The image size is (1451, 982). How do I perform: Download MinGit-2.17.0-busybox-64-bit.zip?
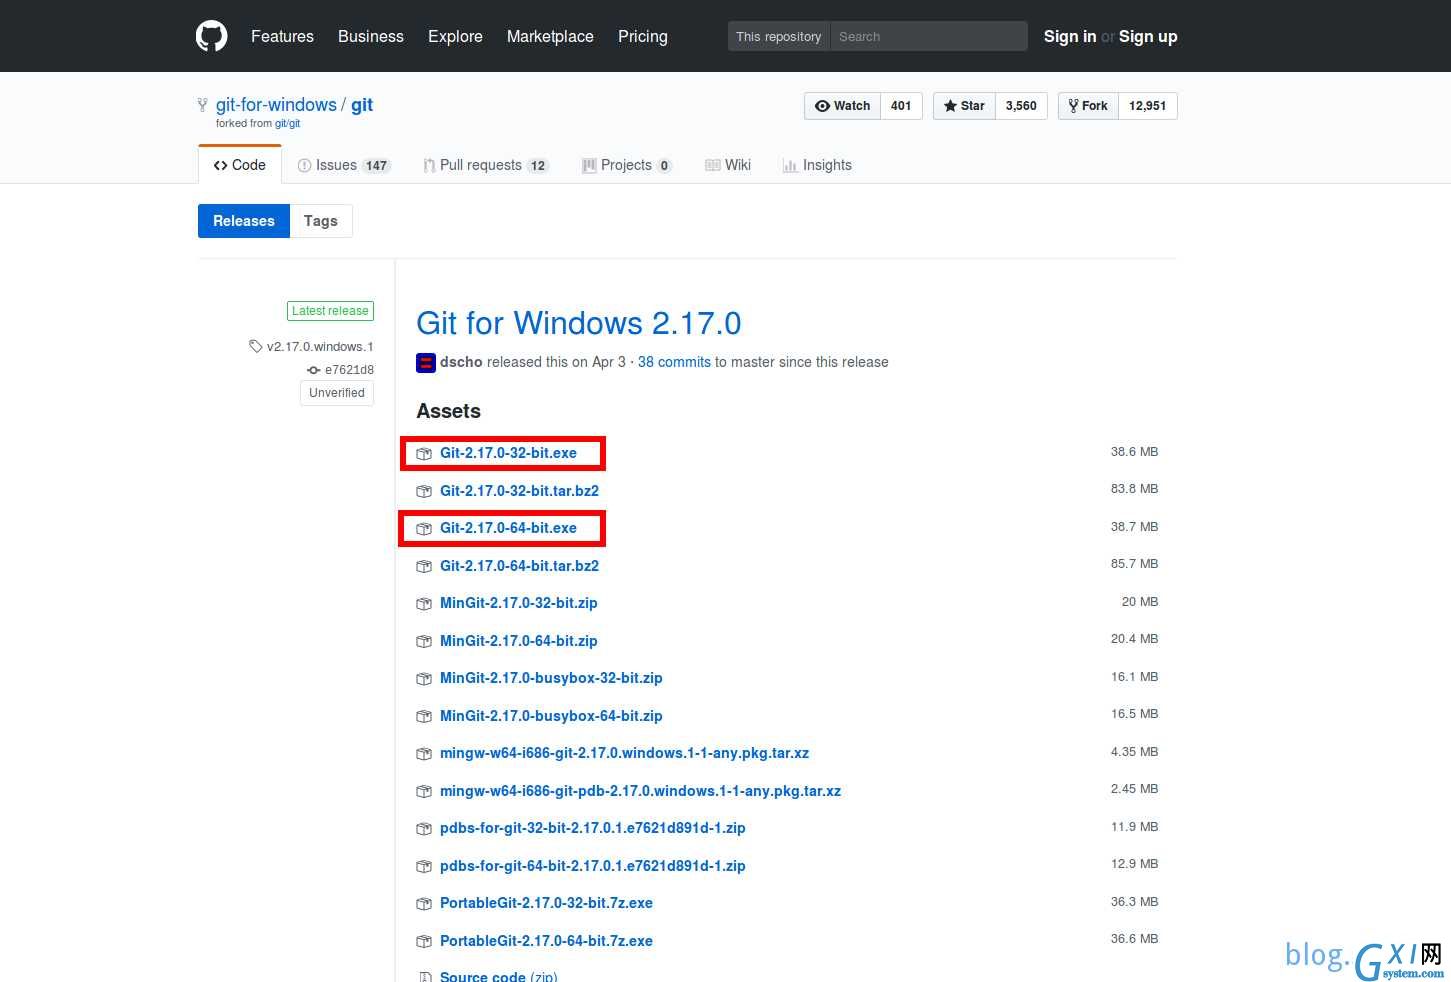pos(551,716)
